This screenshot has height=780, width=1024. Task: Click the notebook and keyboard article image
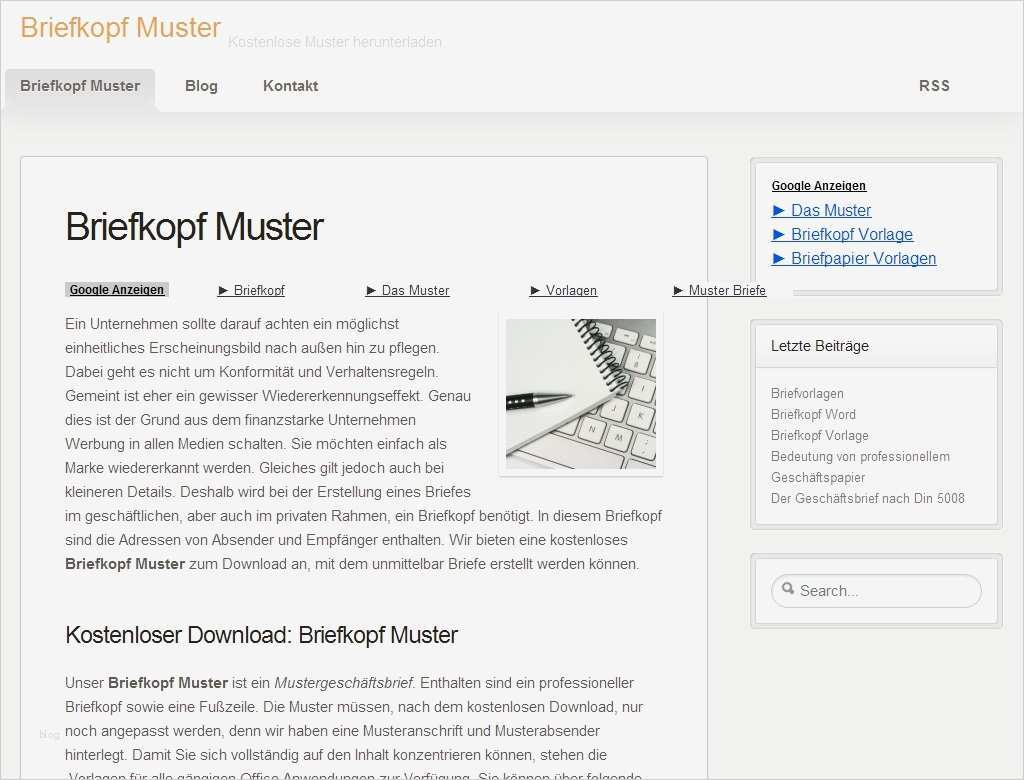(581, 394)
